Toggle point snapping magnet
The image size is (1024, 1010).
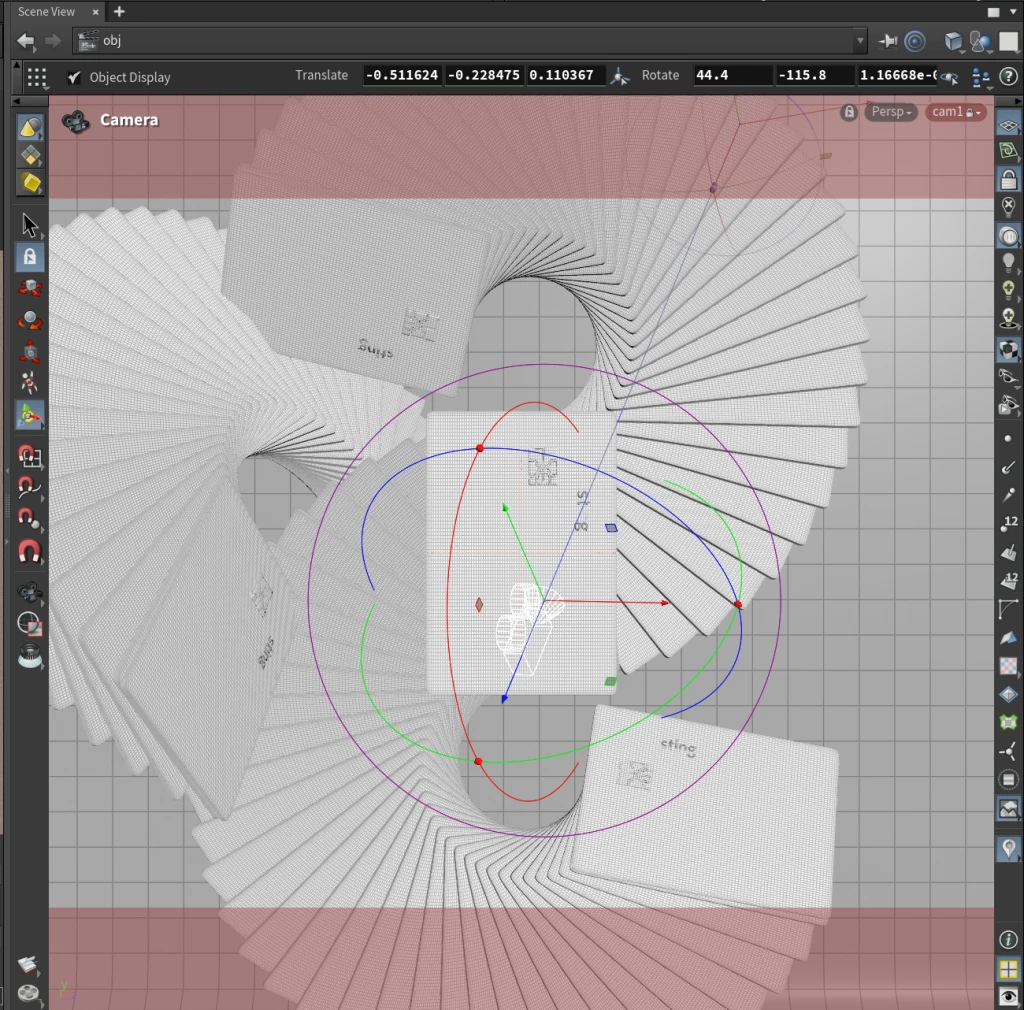click(29, 520)
